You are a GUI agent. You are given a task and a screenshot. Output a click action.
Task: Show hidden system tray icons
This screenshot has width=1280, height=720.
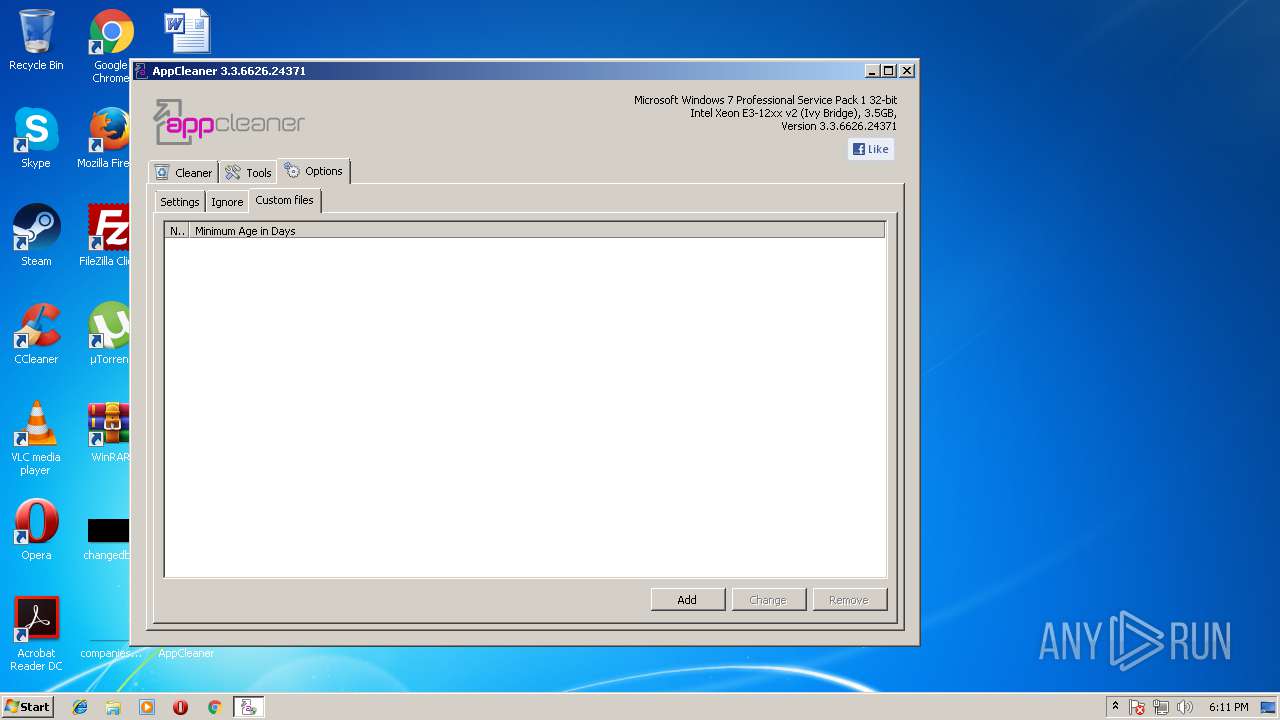click(1115, 707)
